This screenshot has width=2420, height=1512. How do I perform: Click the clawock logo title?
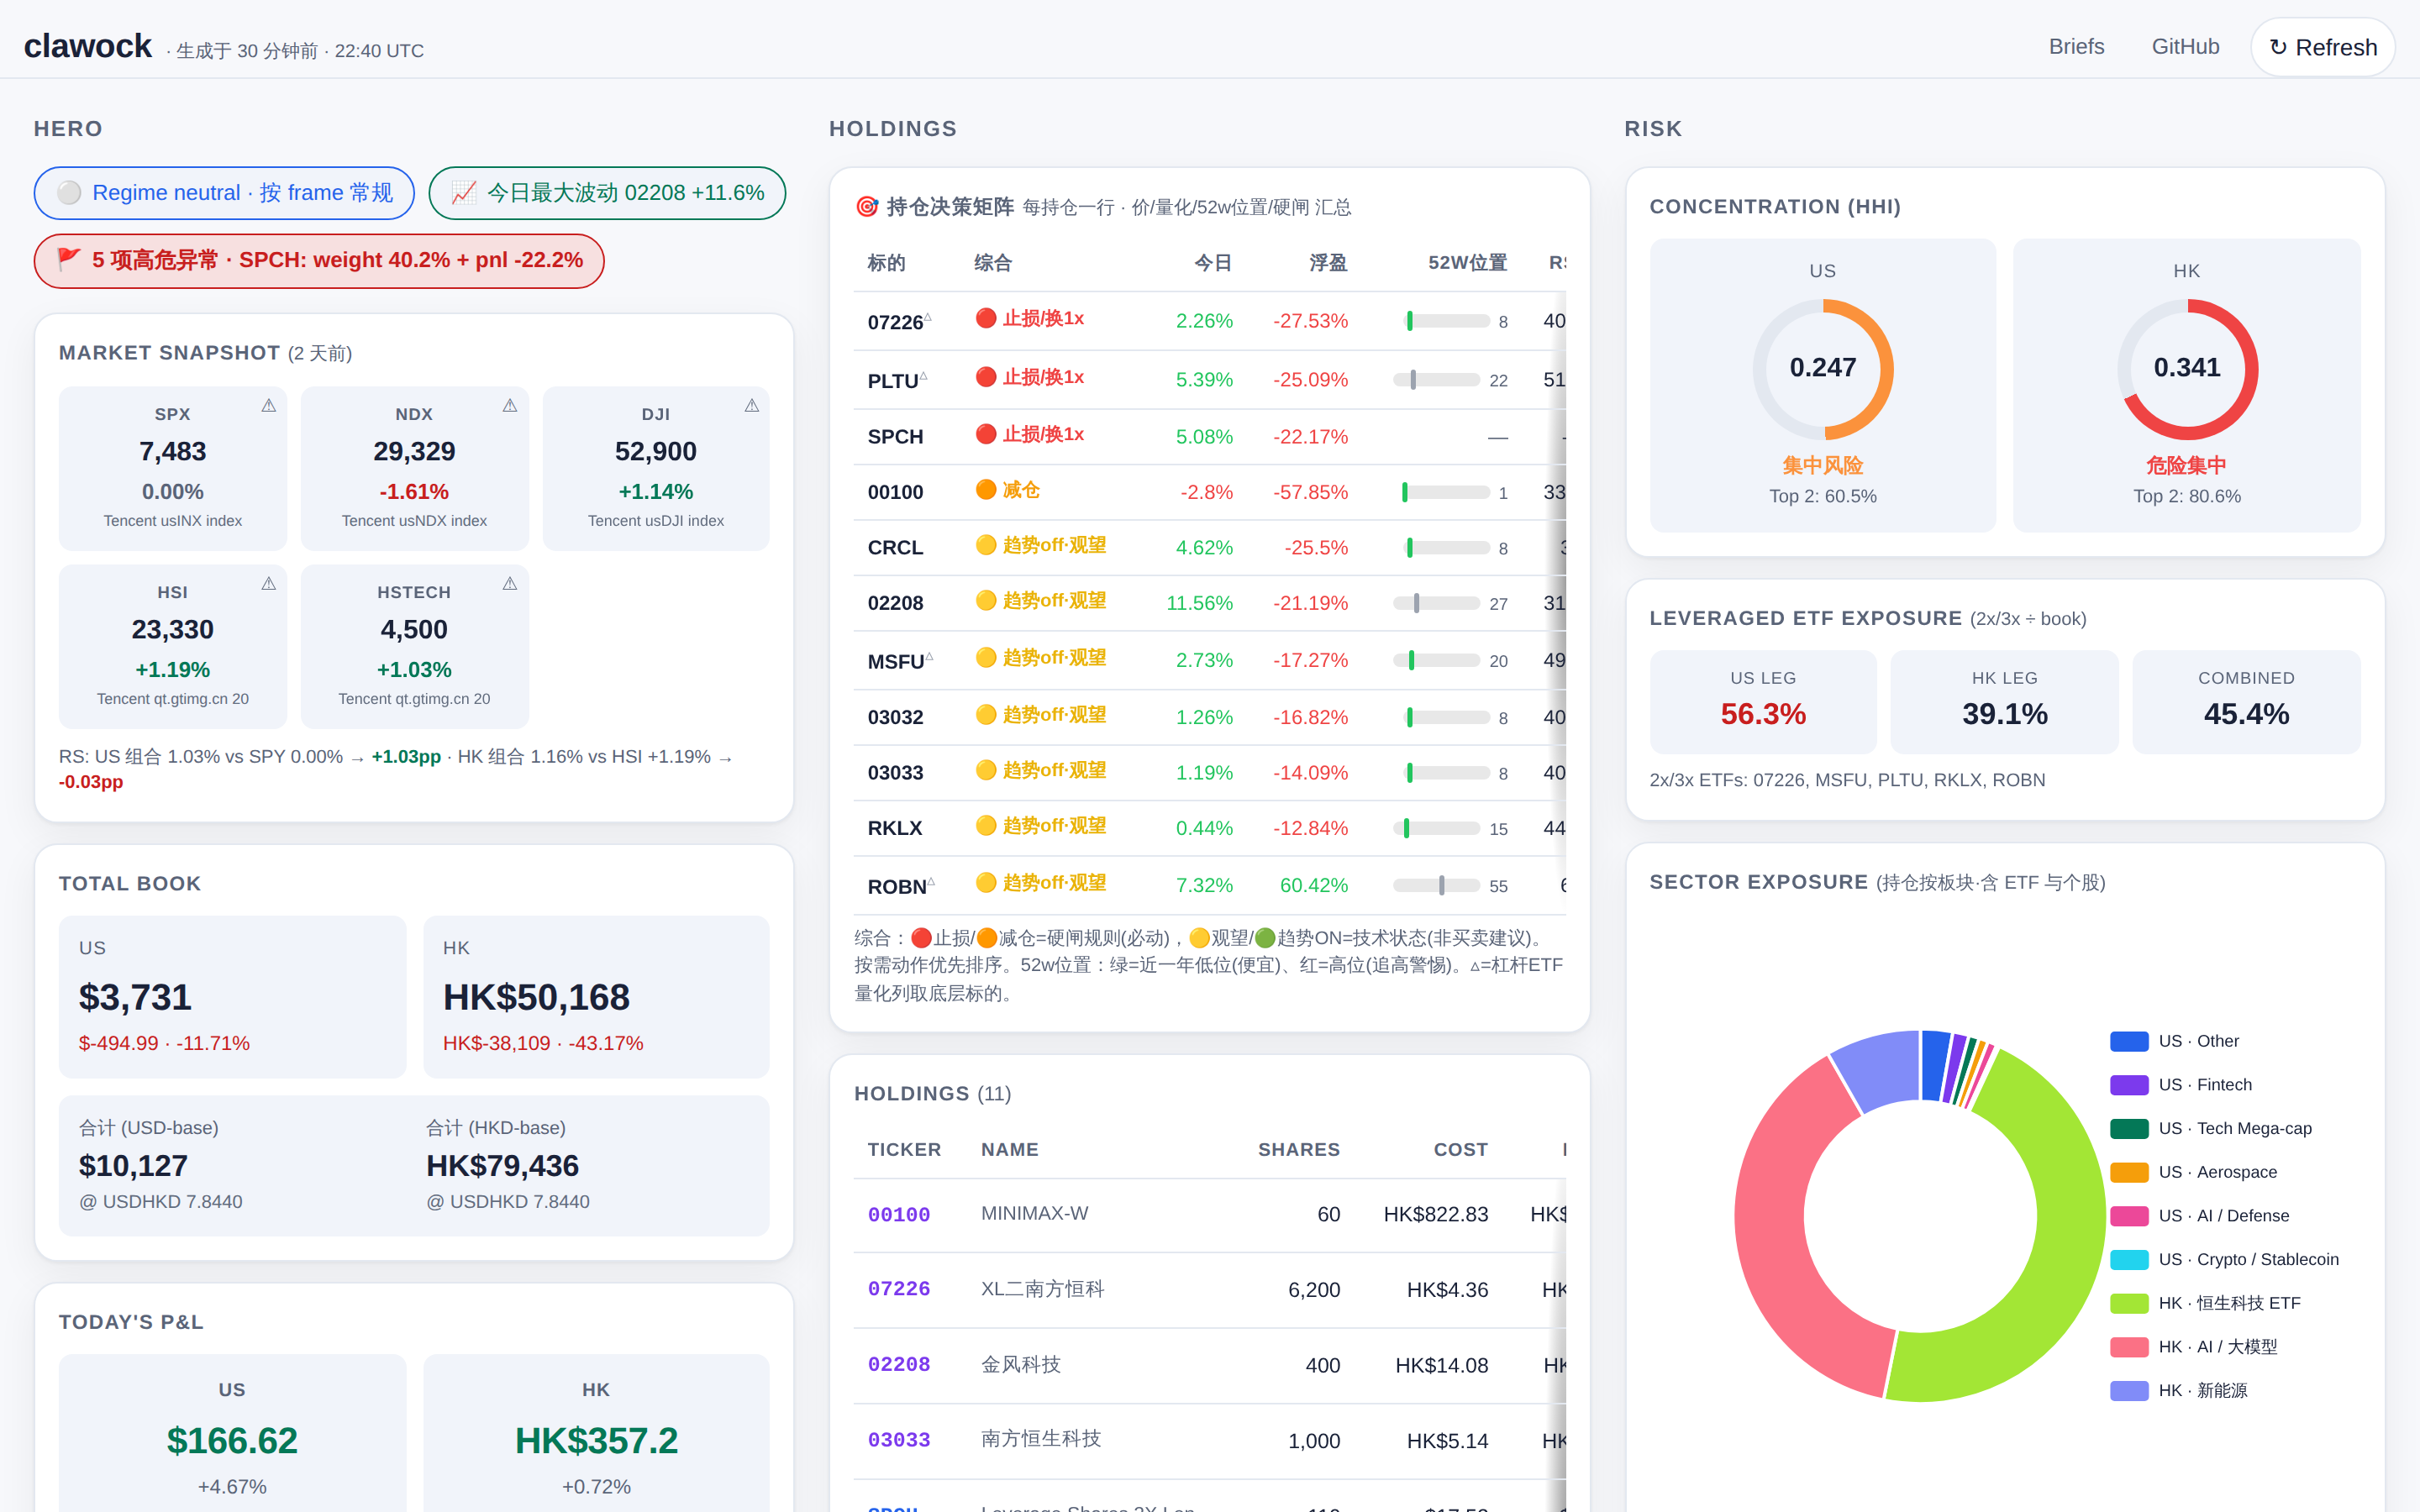pyautogui.click(x=88, y=46)
